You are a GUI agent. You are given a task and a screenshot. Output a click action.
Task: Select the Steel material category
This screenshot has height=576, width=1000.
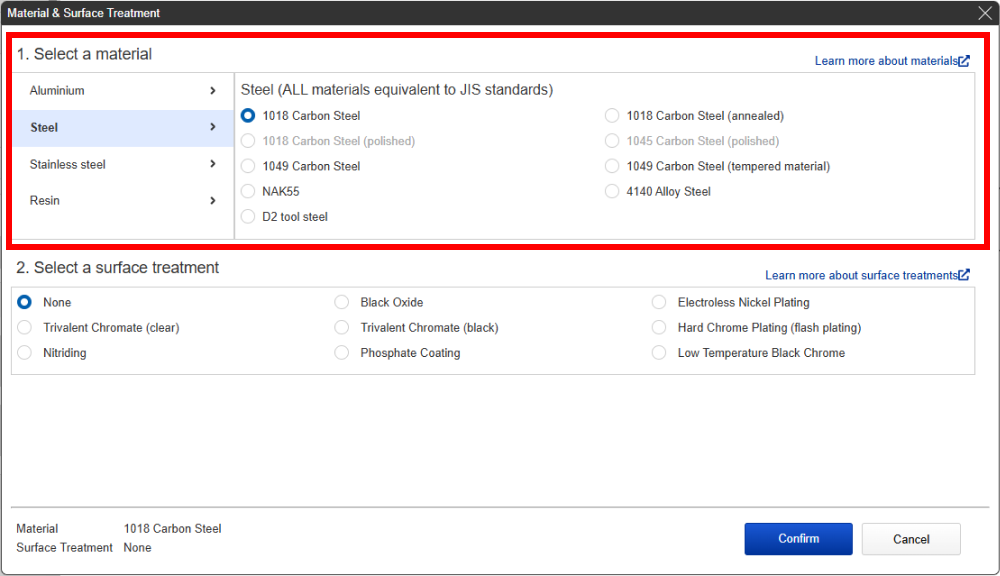pos(45,128)
